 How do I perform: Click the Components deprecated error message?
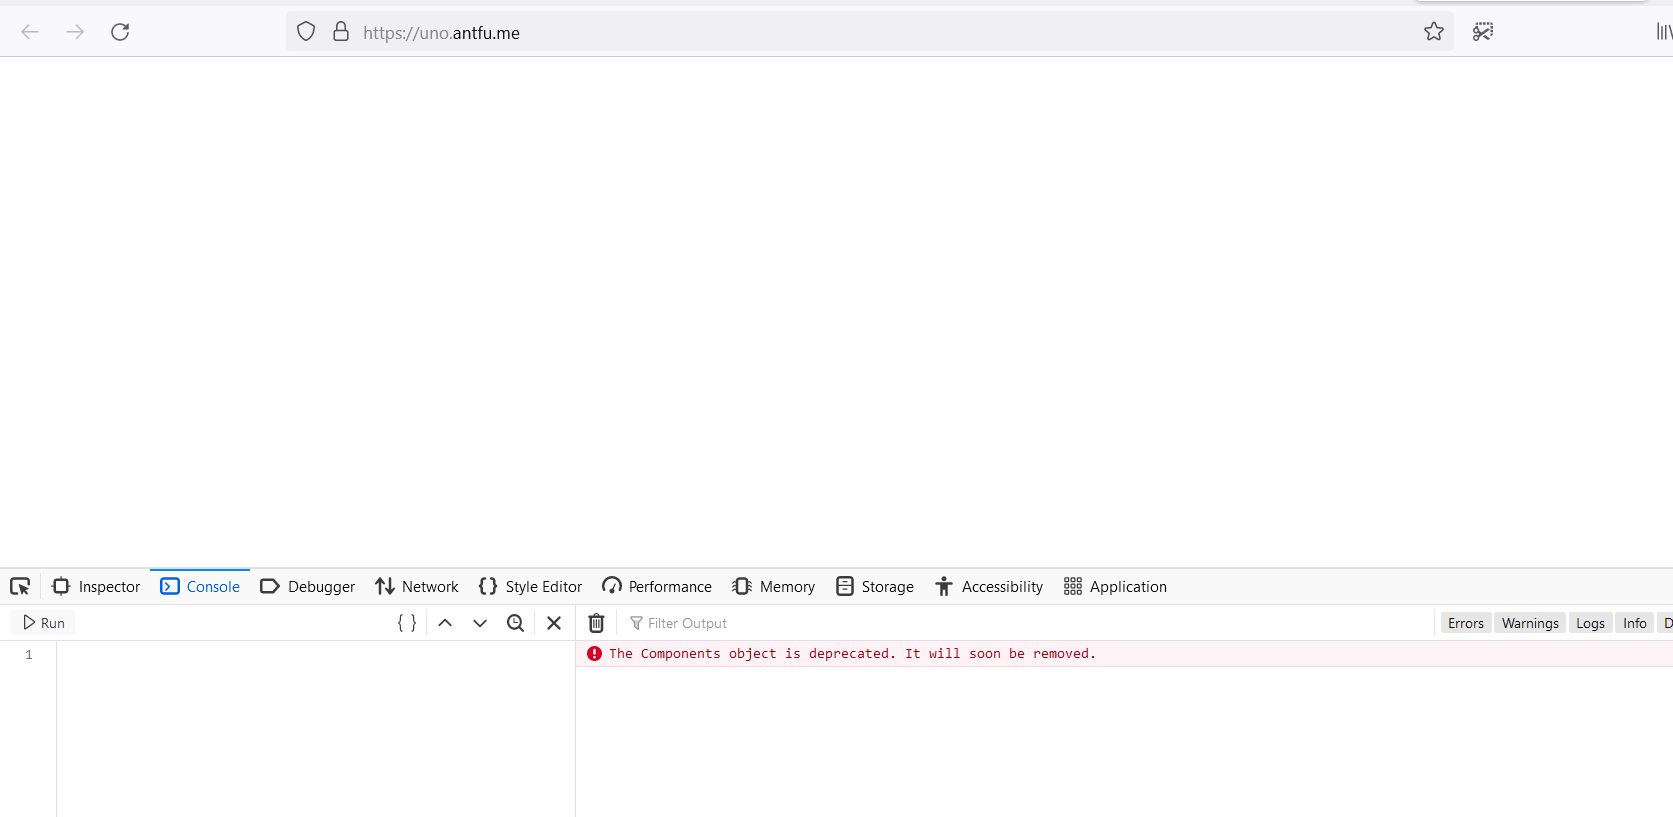852,654
